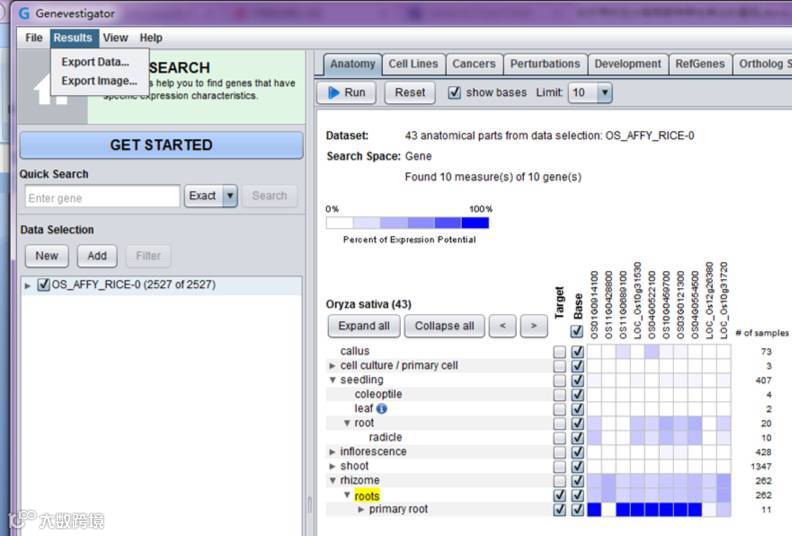Switch to the Anatomy tab
This screenshot has height=536, width=792.
[x=353, y=64]
